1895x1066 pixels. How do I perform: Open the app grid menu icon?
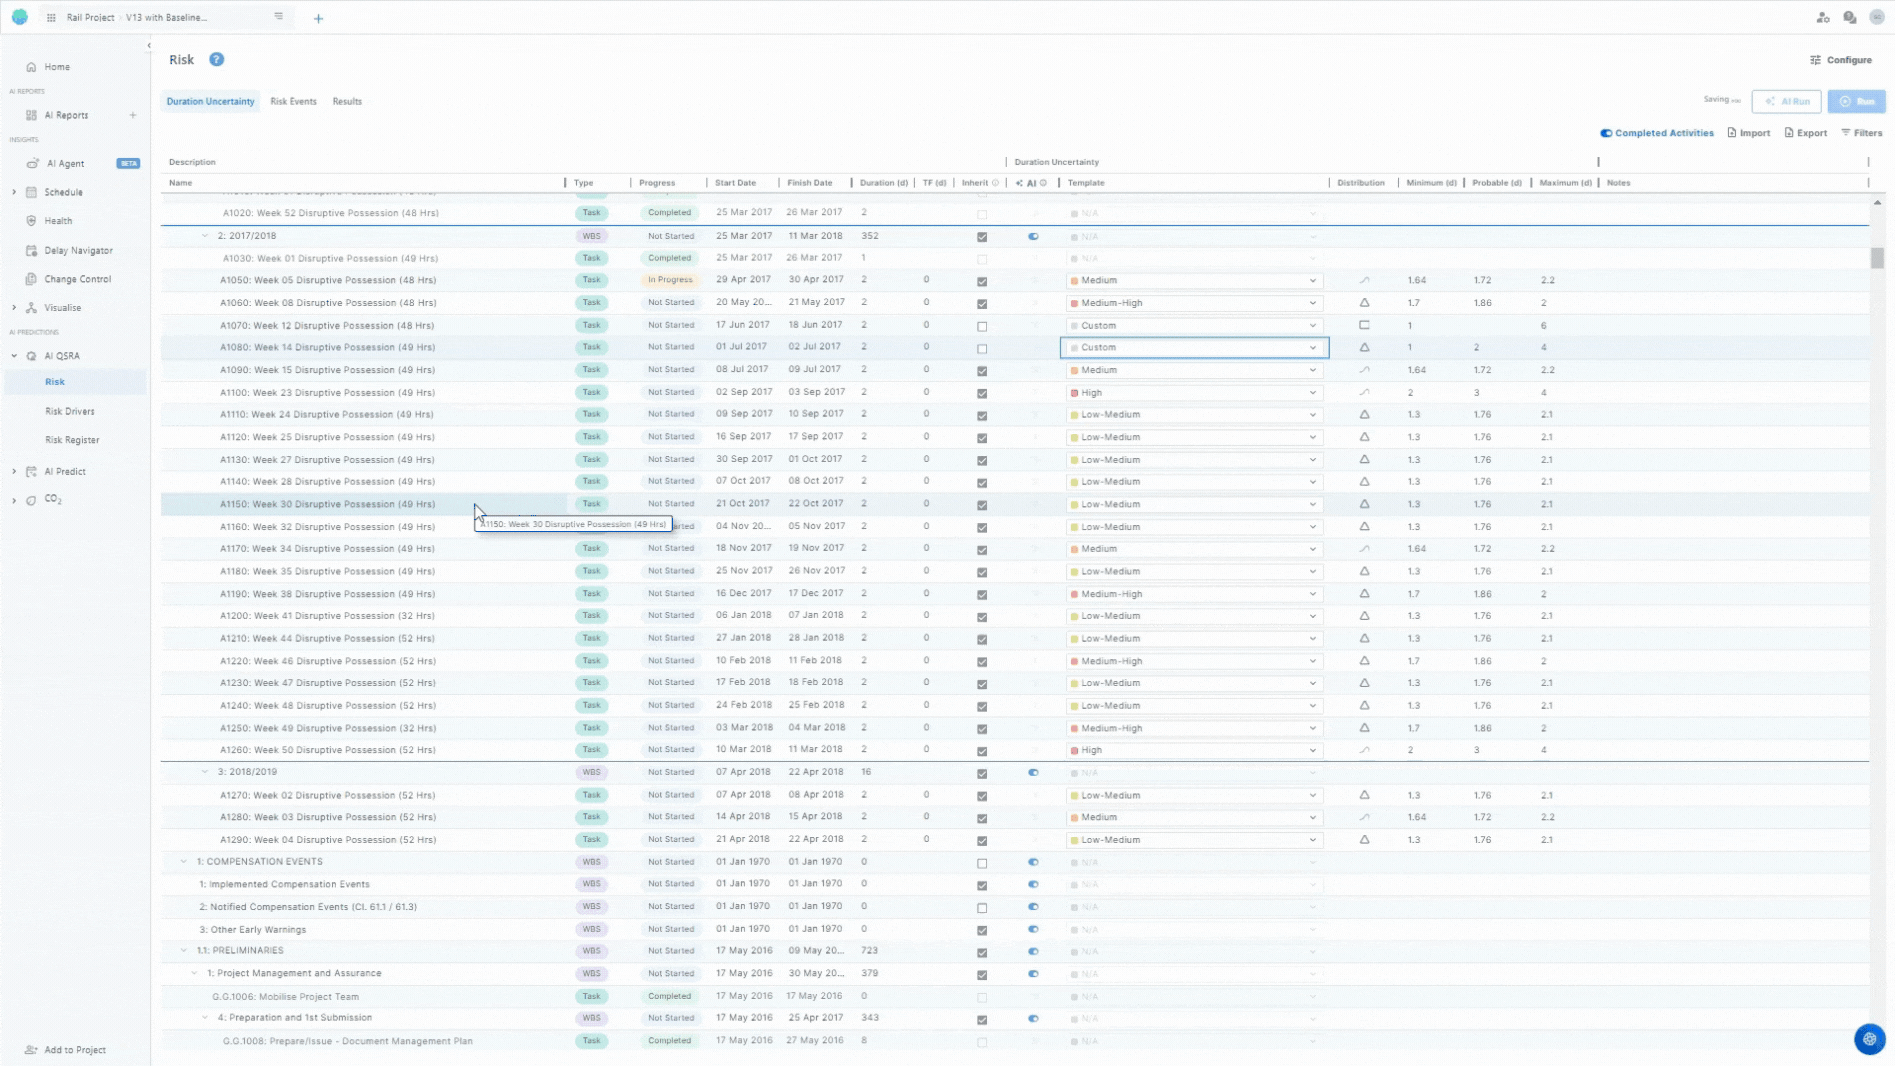51,18
